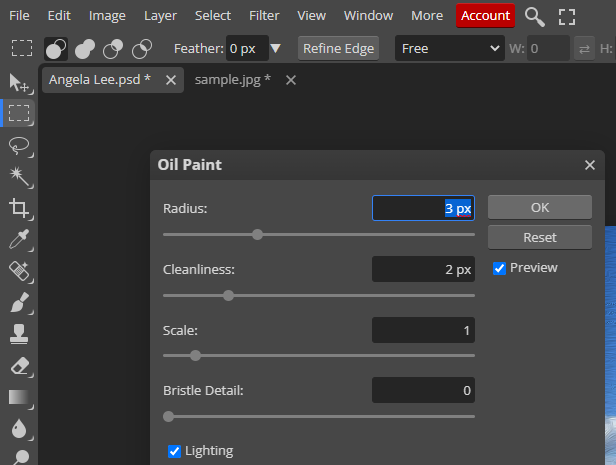Switch to the sample.jpg tab

click(233, 80)
